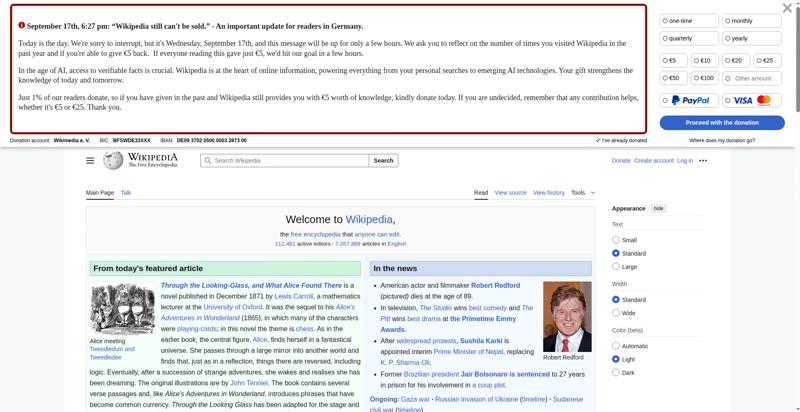Choose the €20 donation amount
Image resolution: width=800 pixels, height=412 pixels.
click(736, 60)
